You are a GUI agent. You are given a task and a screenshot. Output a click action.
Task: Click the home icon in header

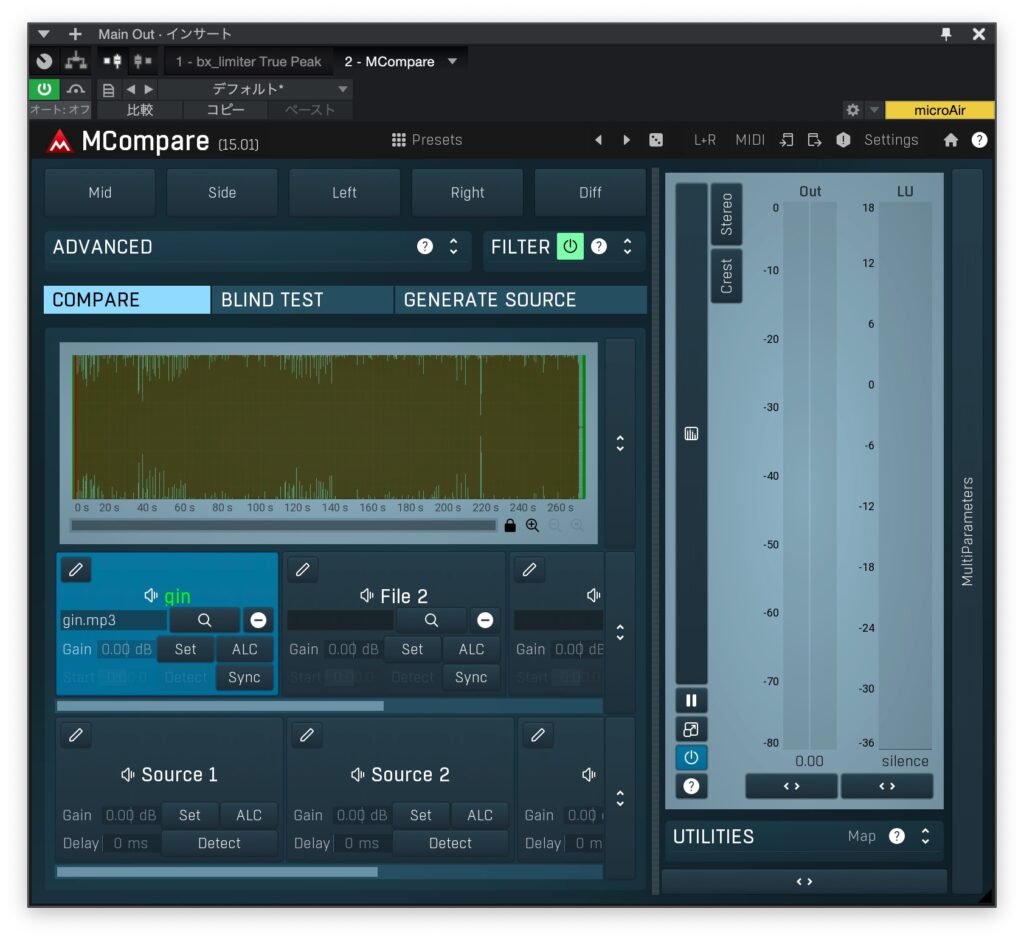click(x=950, y=140)
